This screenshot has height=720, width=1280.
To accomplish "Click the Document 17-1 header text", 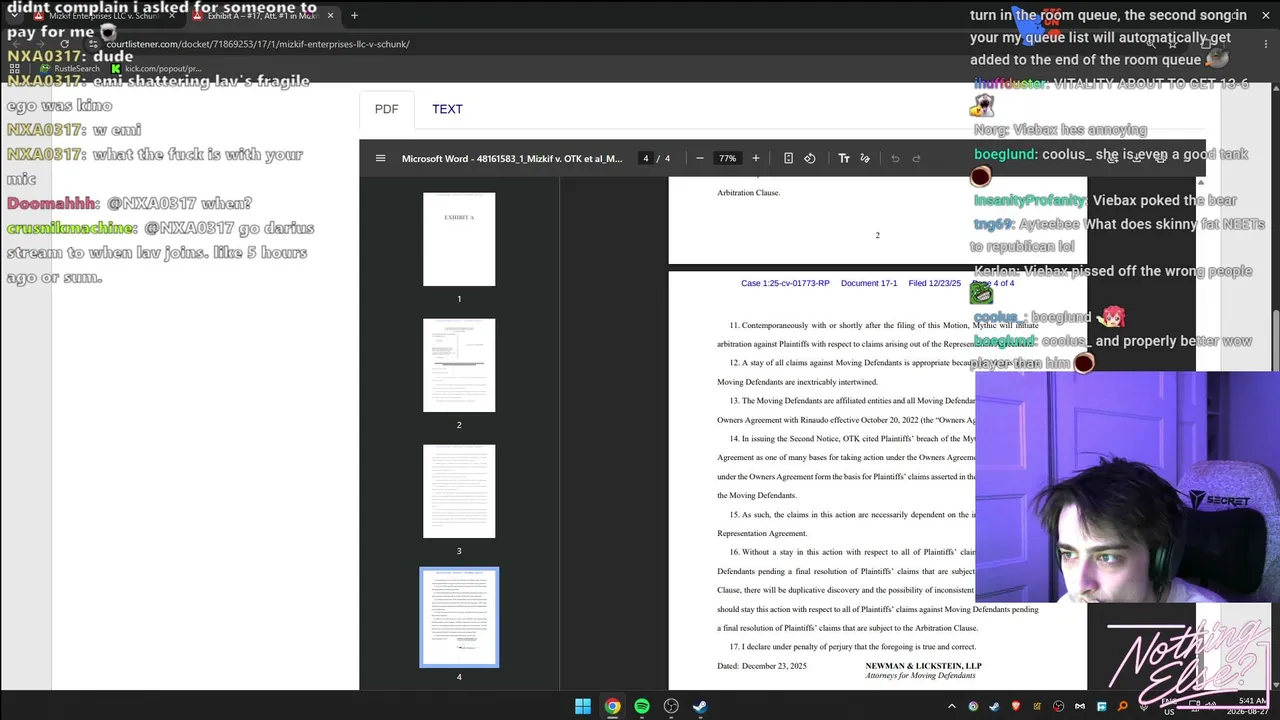I will (869, 283).
